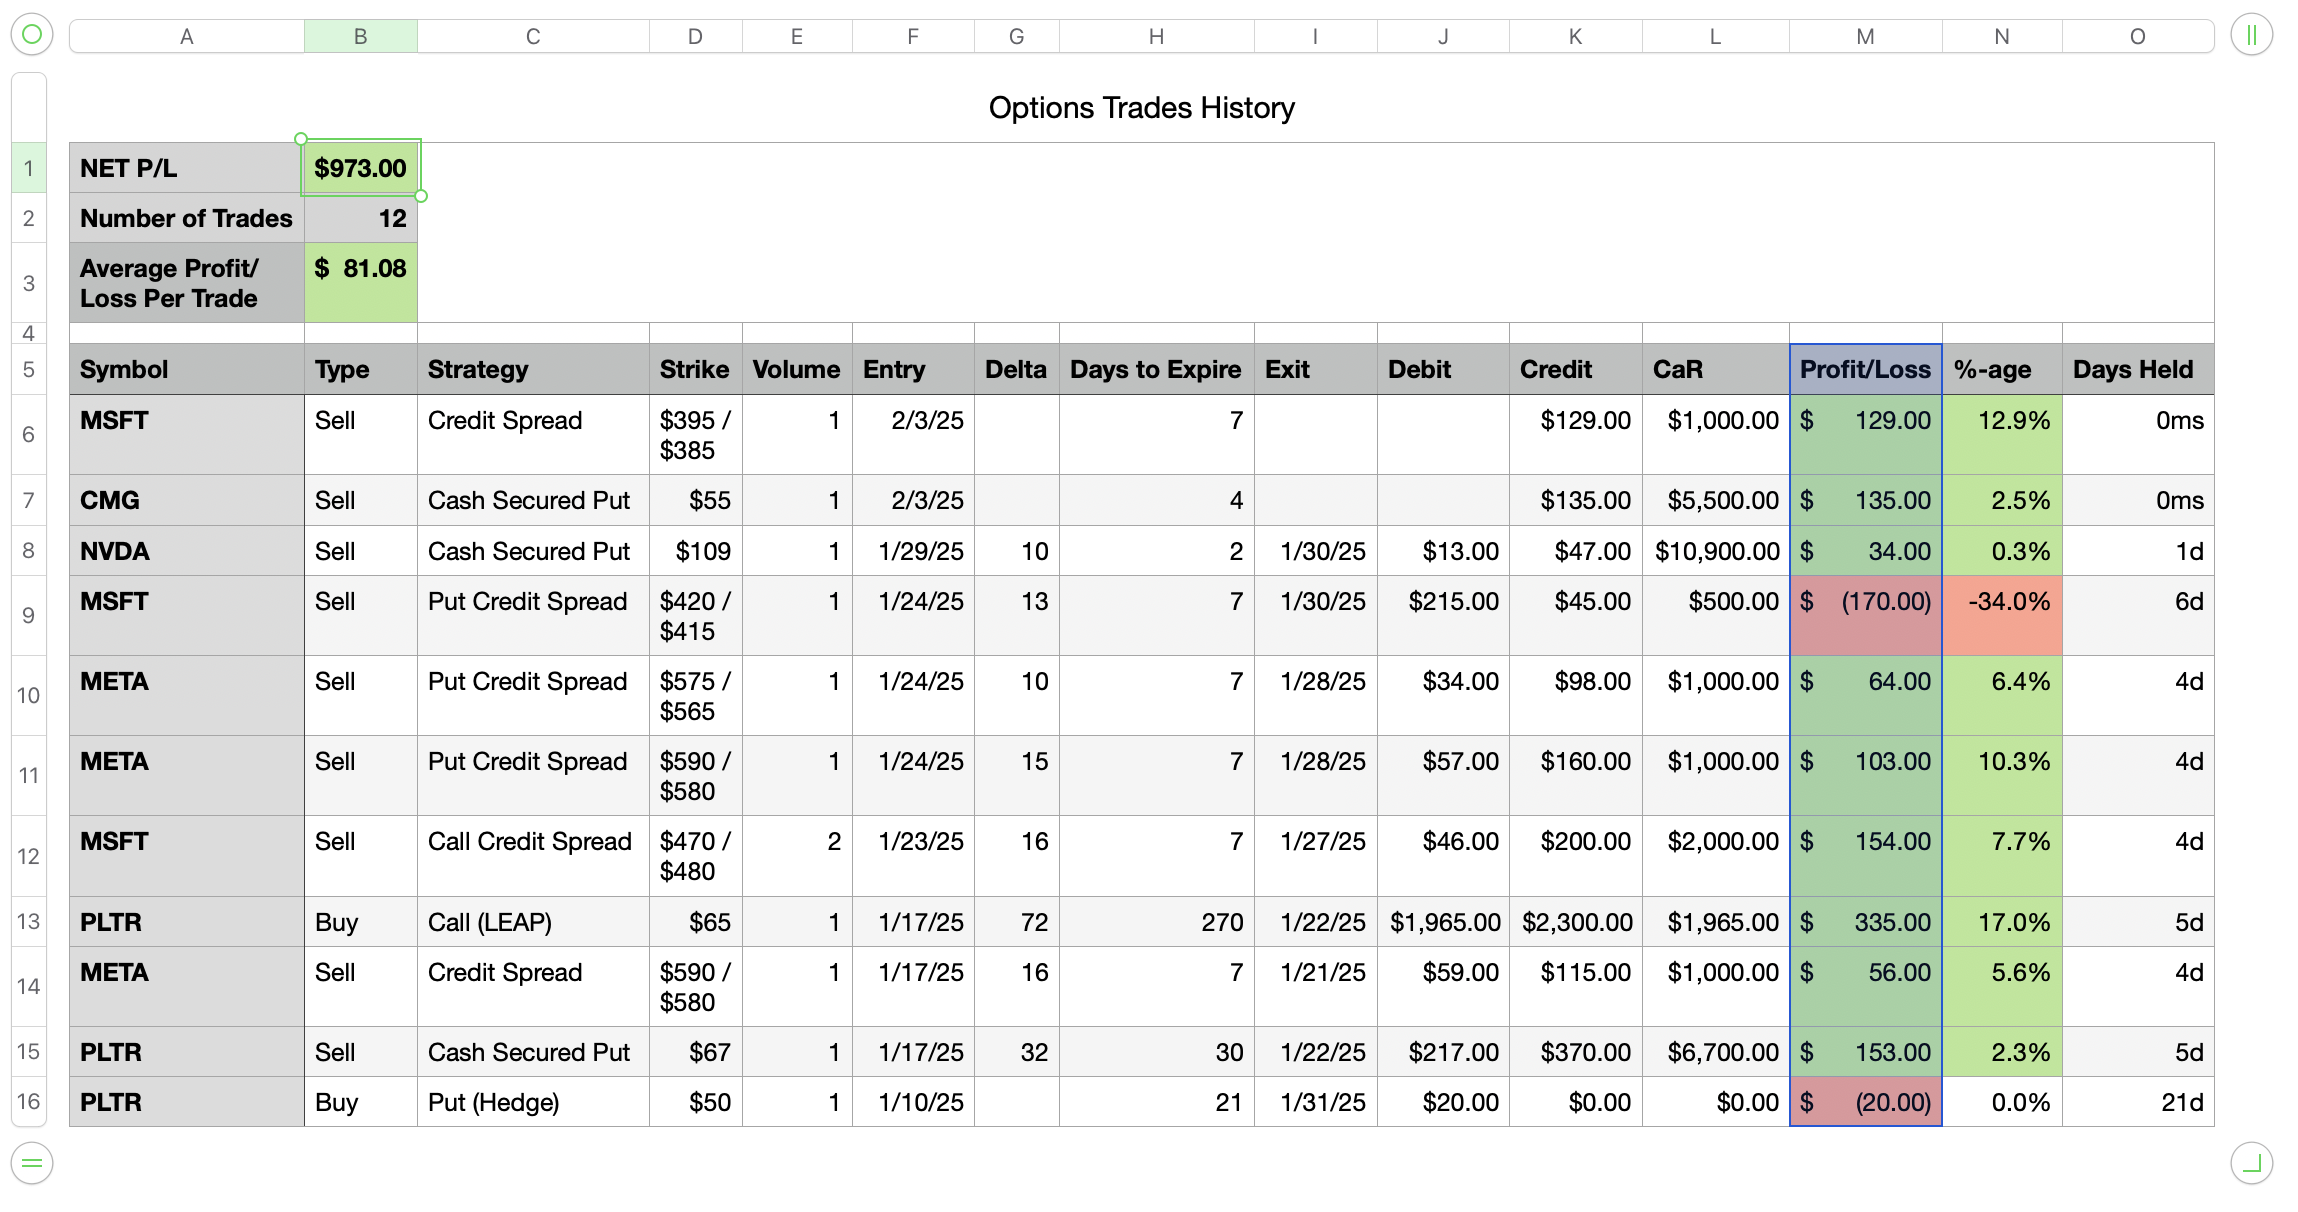This screenshot has width=2298, height=1212.
Task: Select column B header
Action: click(361, 37)
